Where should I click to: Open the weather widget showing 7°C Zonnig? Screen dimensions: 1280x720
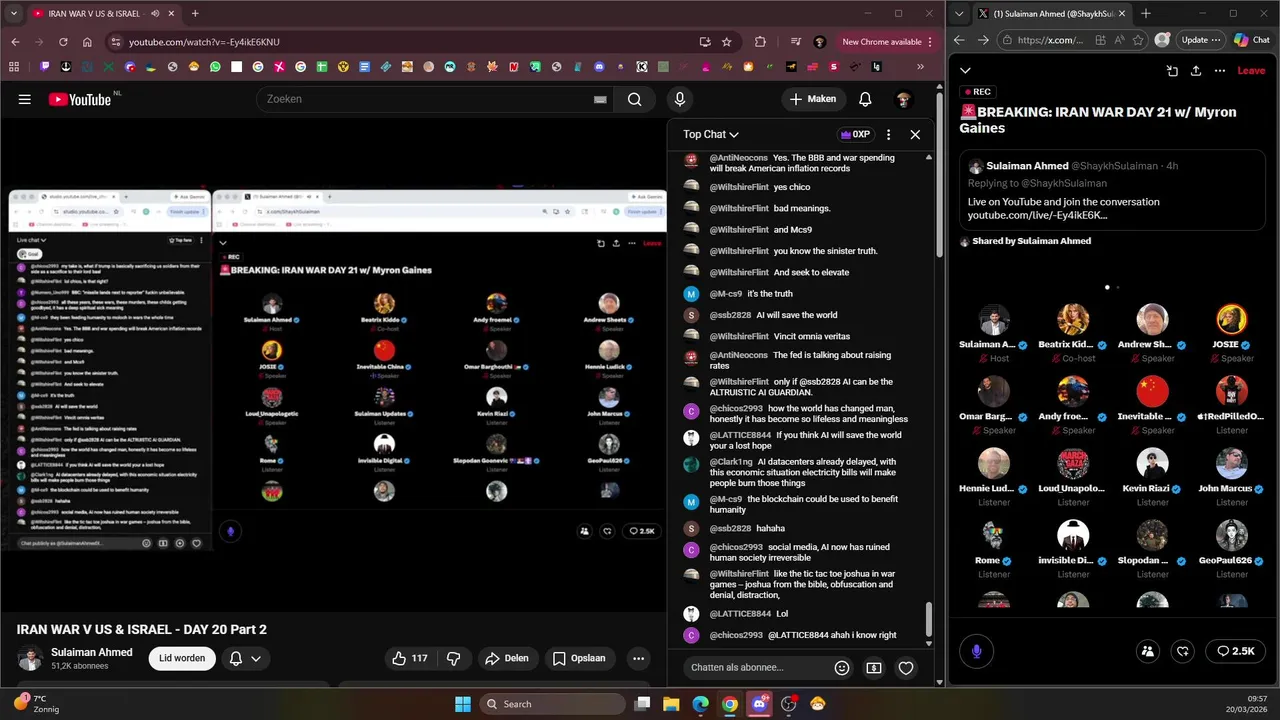click(x=35, y=704)
